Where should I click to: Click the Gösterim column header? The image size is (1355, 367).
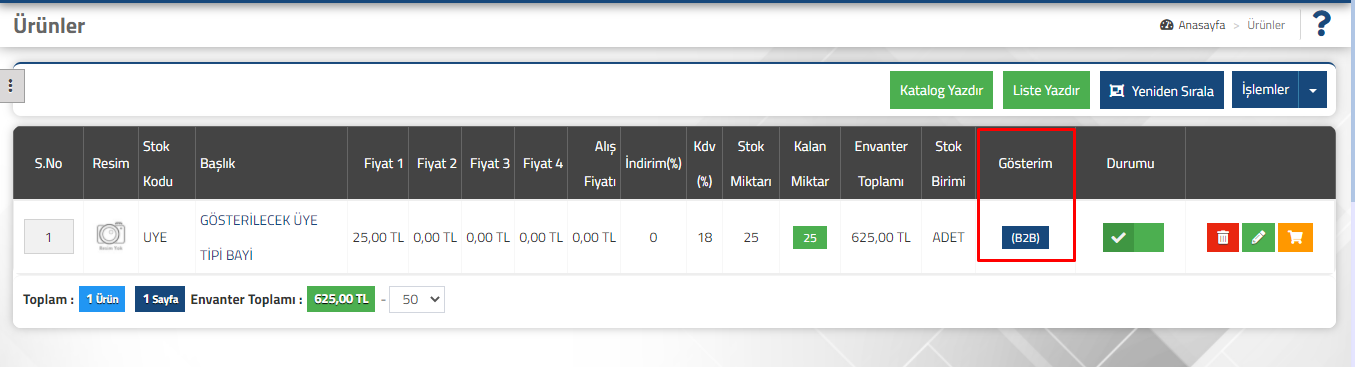tap(1026, 163)
